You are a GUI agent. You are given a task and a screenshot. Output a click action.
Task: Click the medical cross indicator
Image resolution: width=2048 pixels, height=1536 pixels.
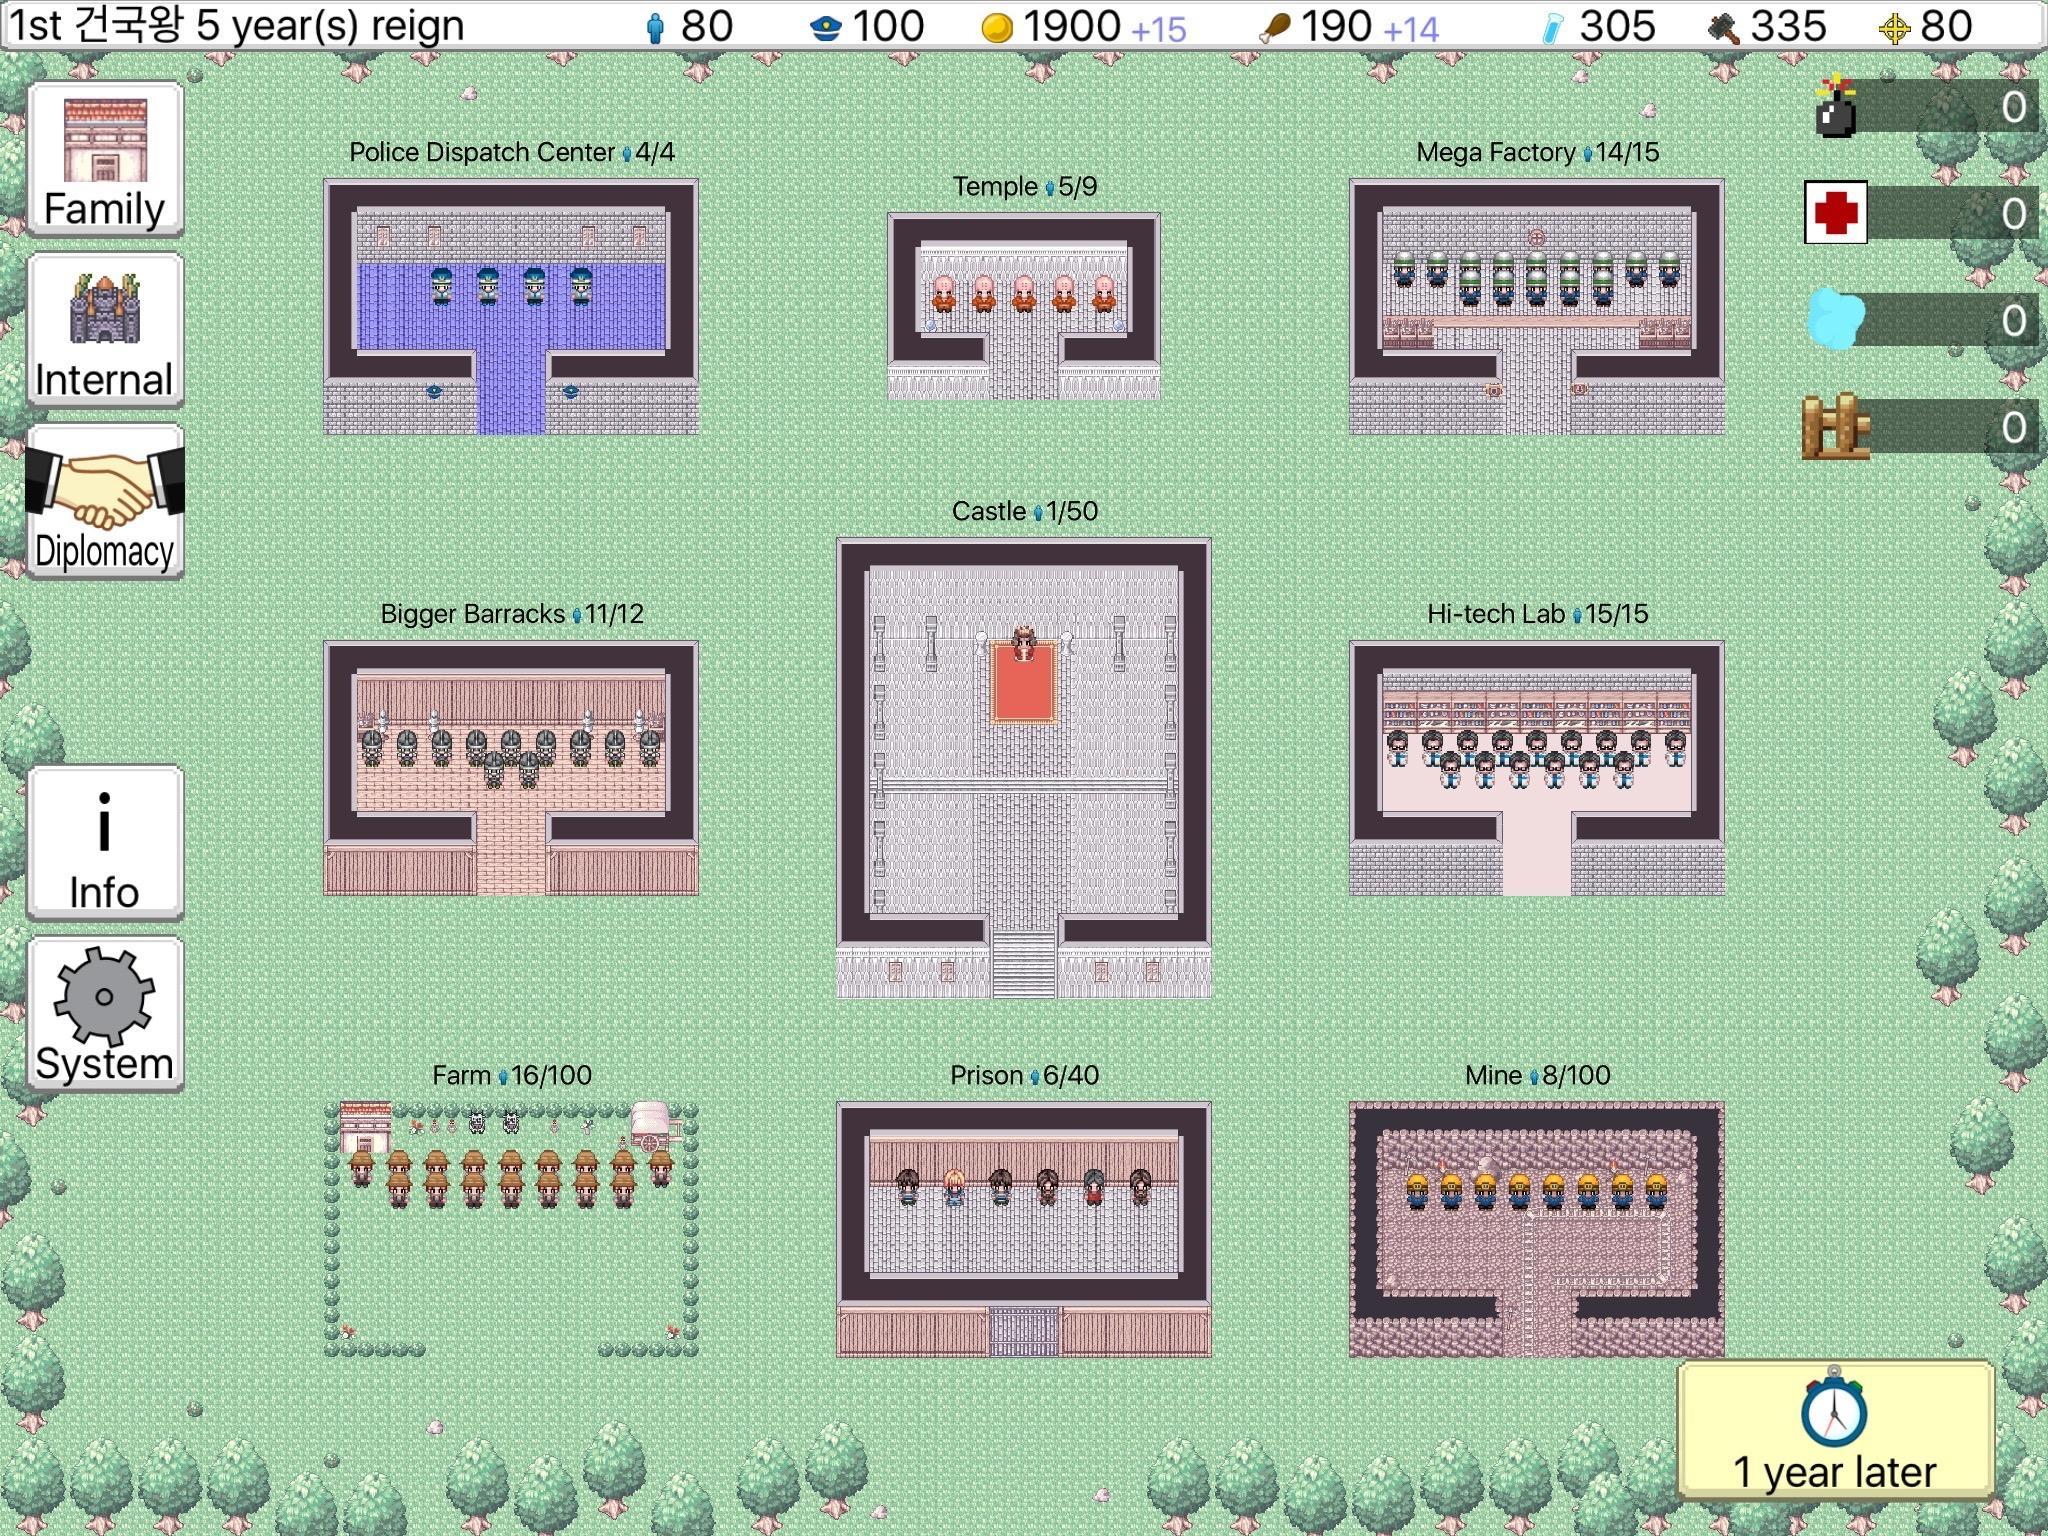coord(1838,214)
